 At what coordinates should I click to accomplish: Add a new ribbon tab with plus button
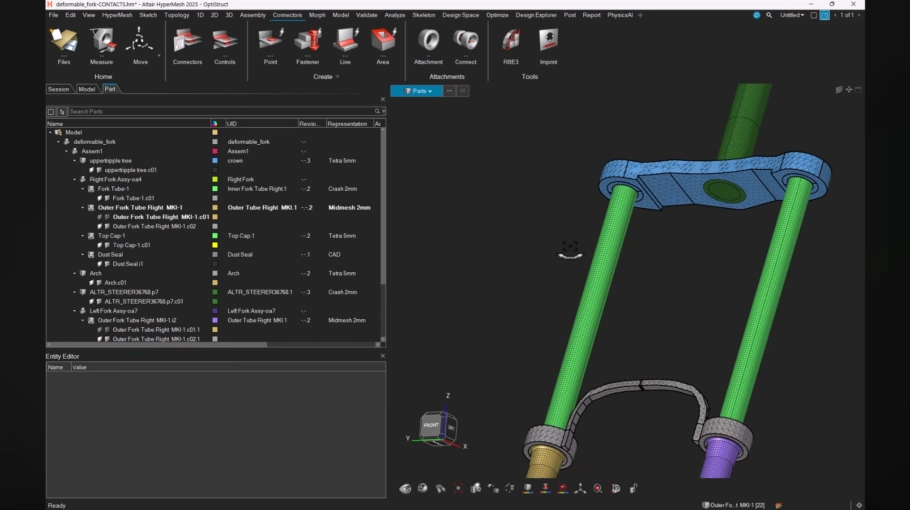(x=640, y=15)
